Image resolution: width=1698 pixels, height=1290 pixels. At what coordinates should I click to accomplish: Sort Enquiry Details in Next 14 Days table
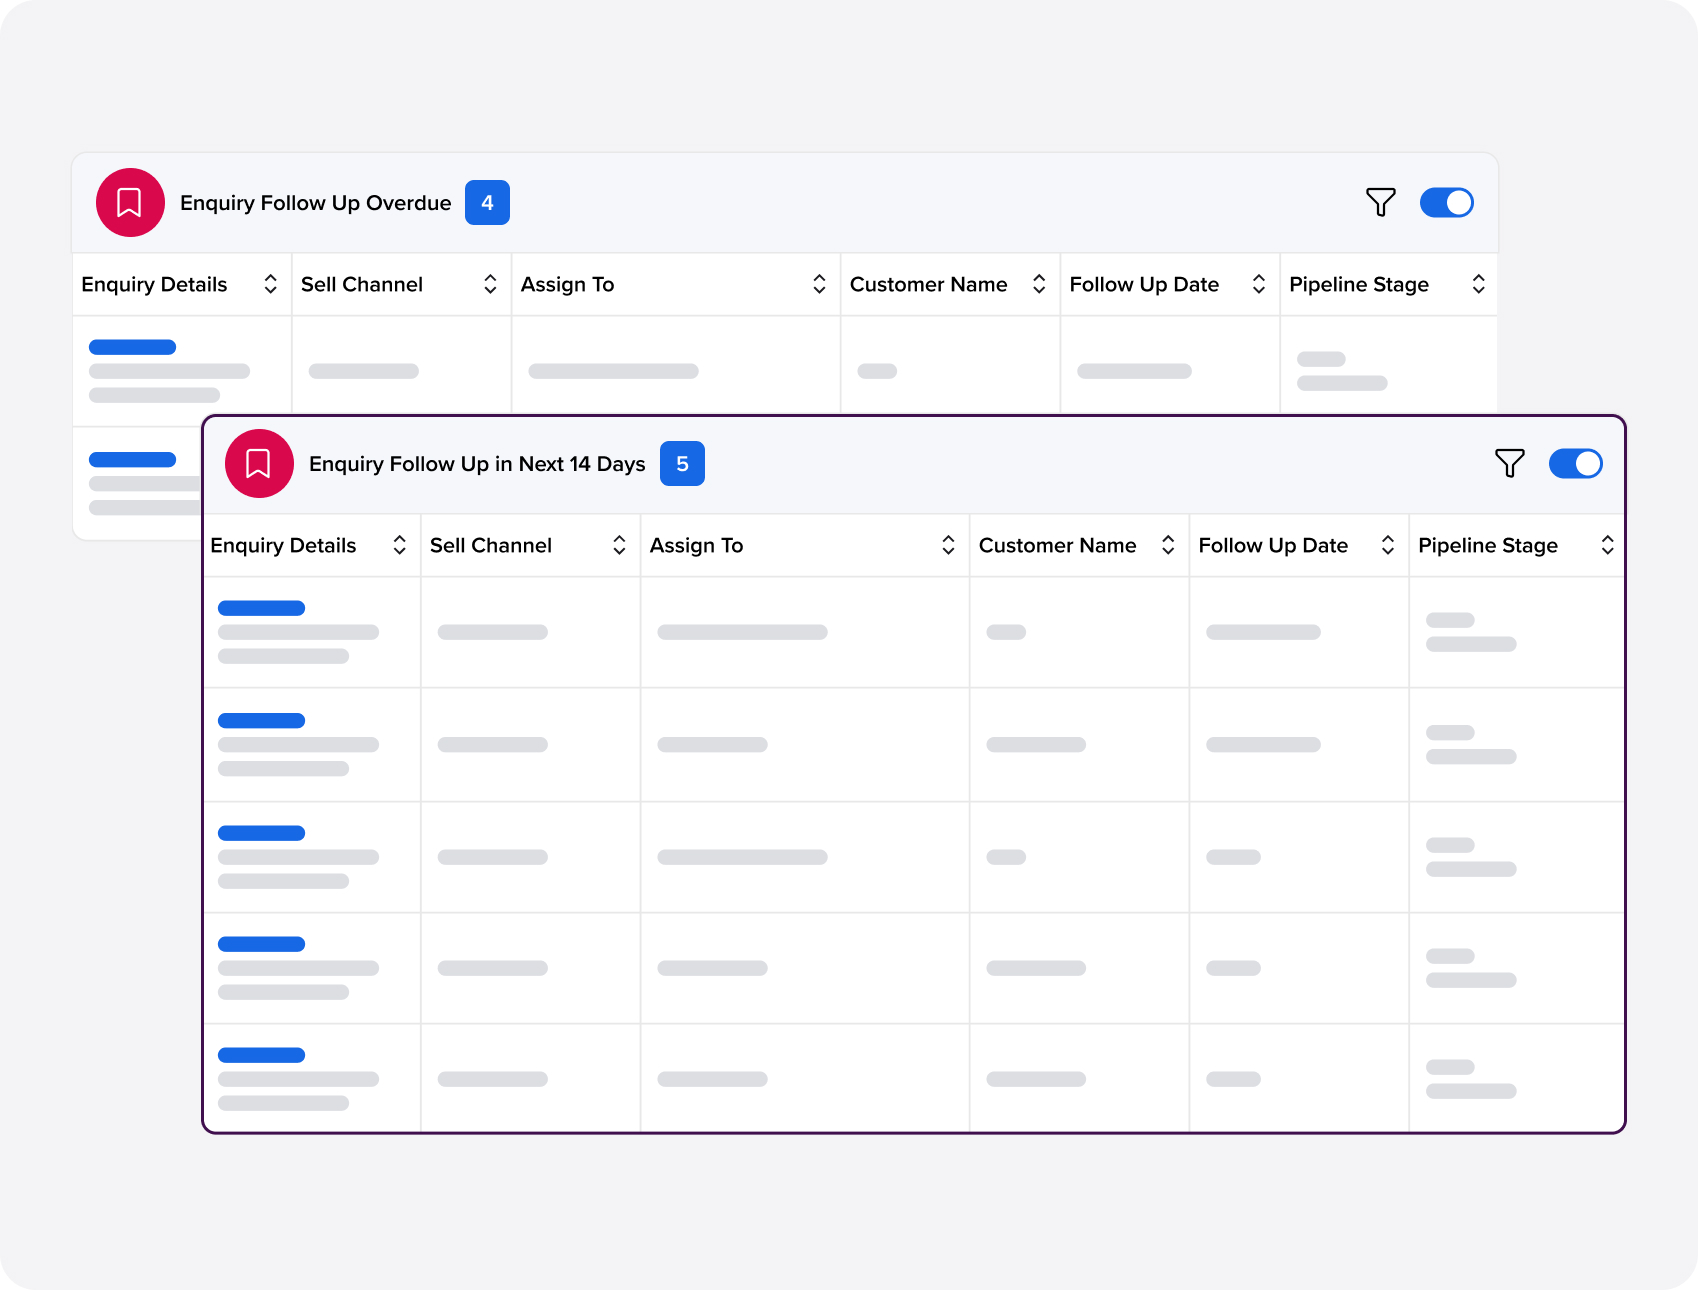[399, 545]
